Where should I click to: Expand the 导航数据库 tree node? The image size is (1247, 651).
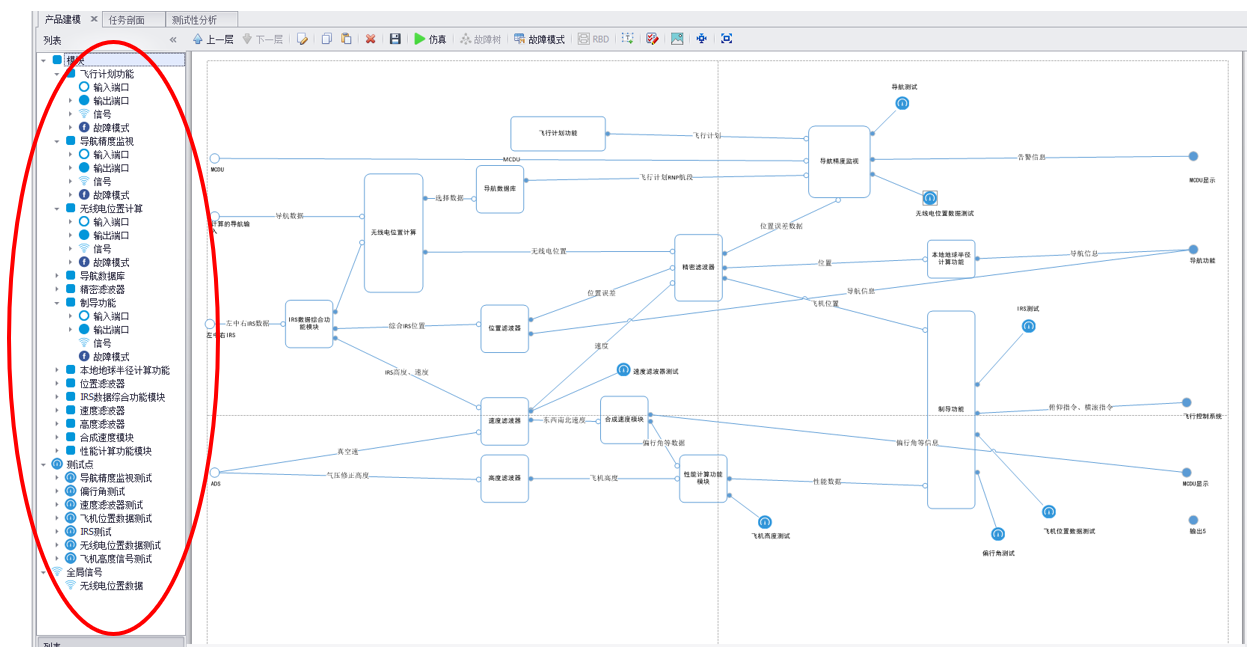57,276
